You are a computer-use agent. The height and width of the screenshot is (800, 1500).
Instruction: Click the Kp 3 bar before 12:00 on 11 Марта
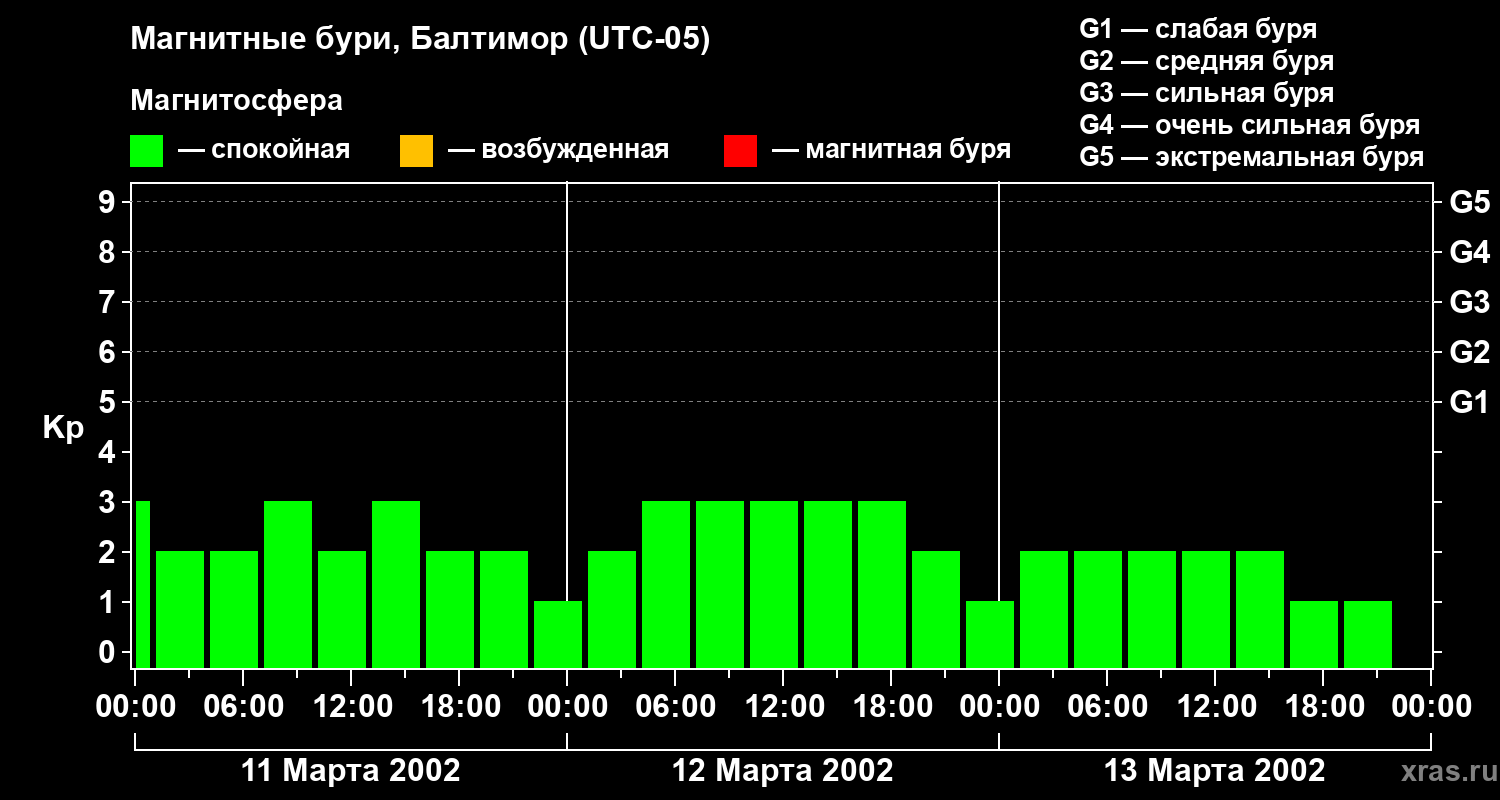288,584
